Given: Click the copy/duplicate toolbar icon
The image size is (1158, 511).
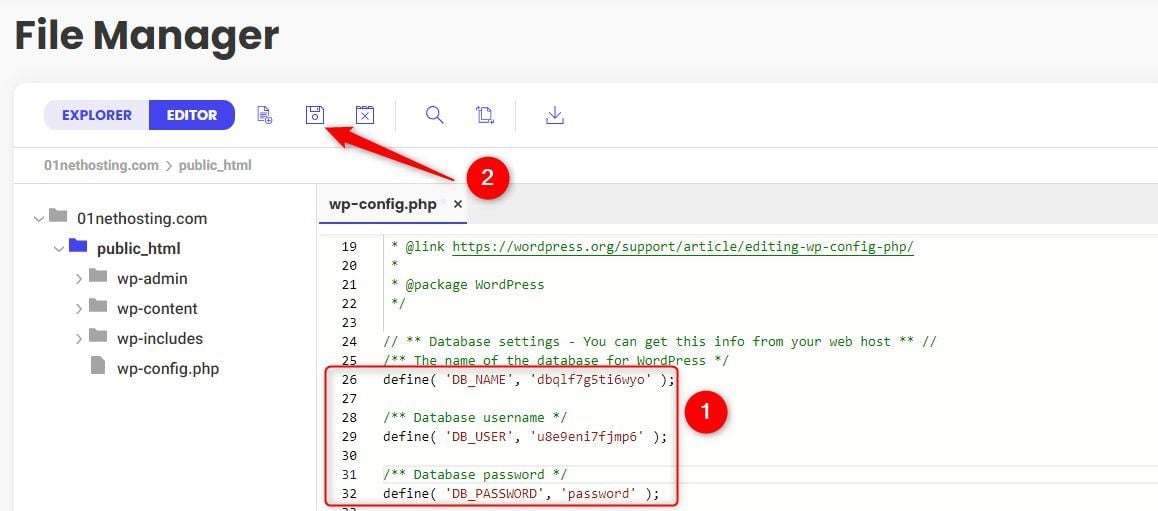Looking at the screenshot, I should 484,115.
